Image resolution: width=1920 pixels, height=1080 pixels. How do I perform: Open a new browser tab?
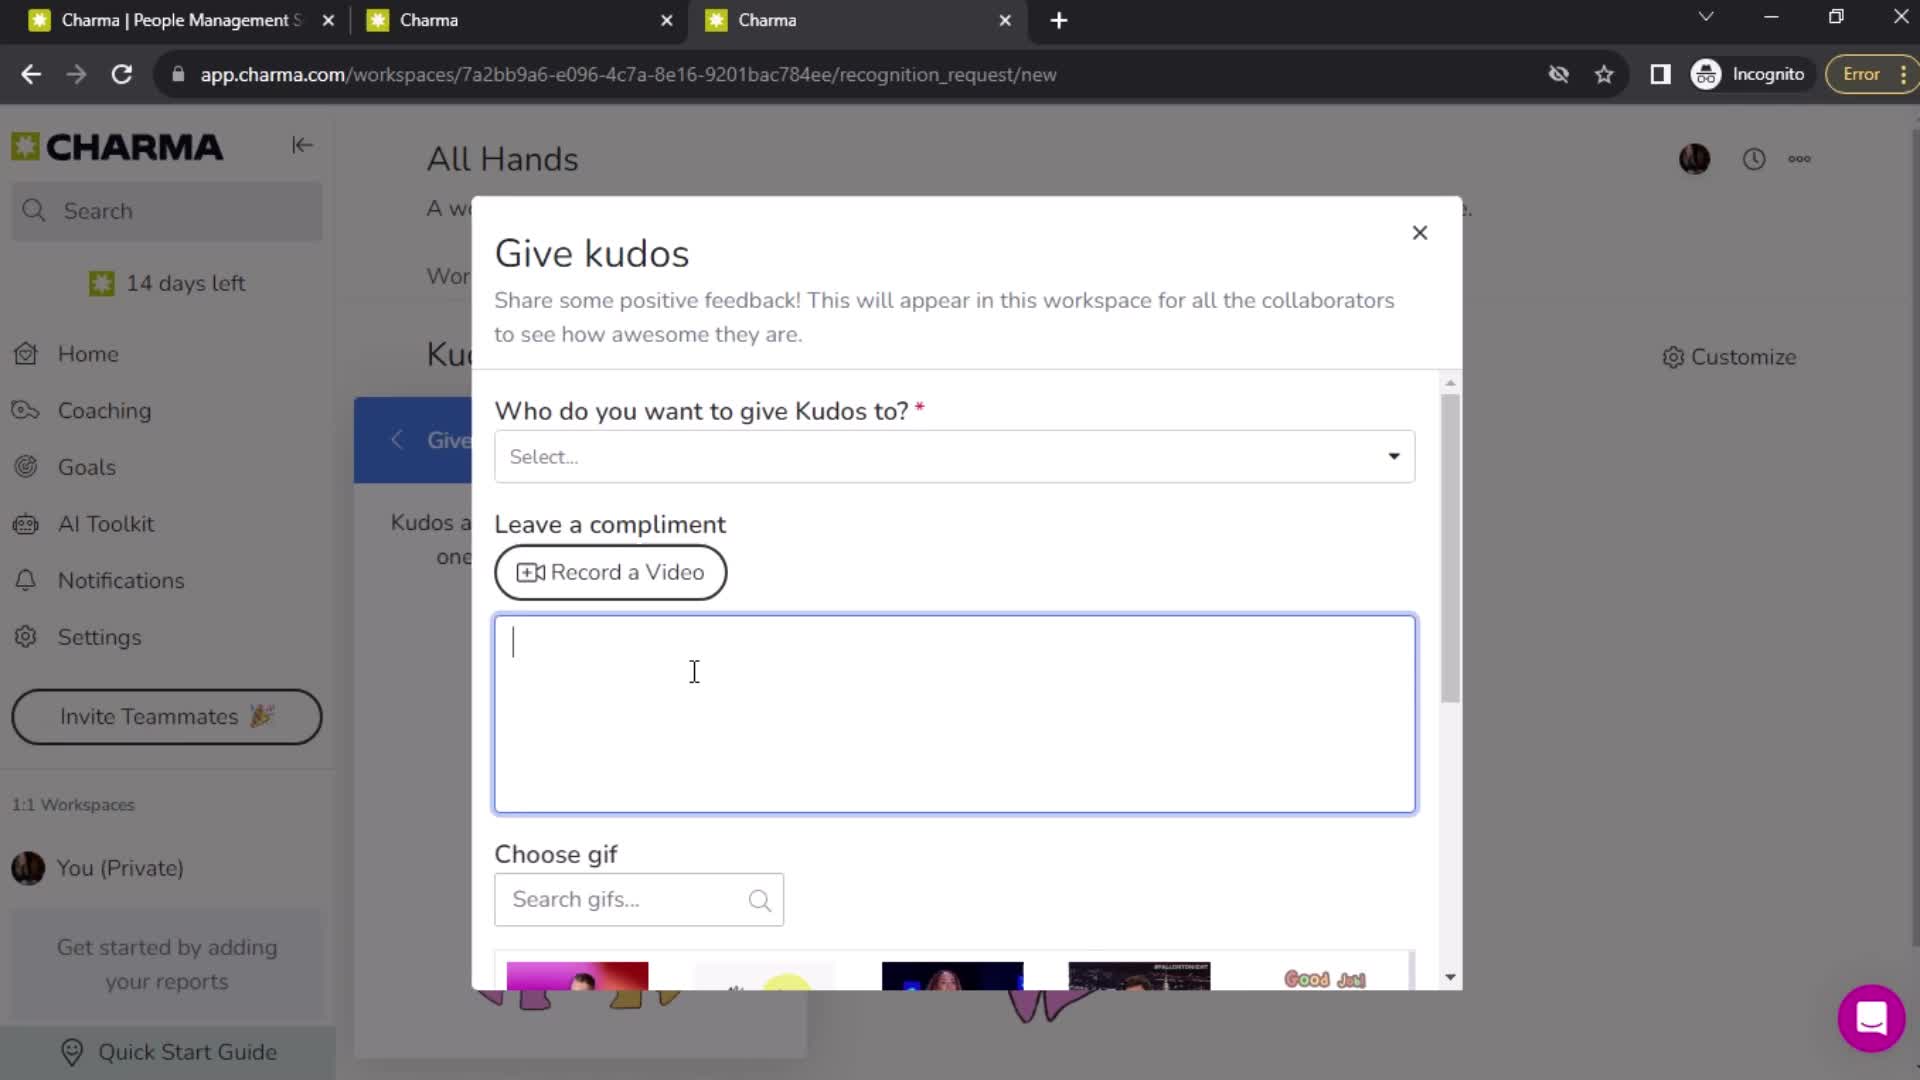point(1059,20)
